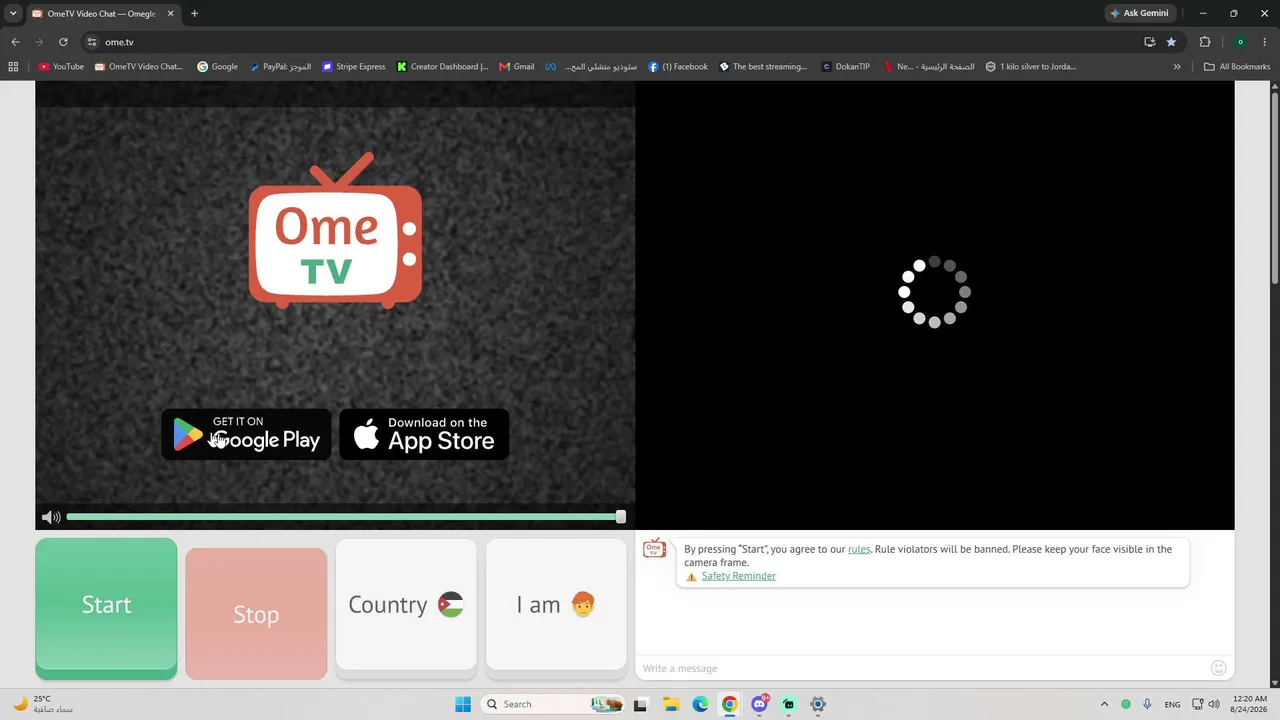Open the Stripe Express bookmark

(353, 67)
